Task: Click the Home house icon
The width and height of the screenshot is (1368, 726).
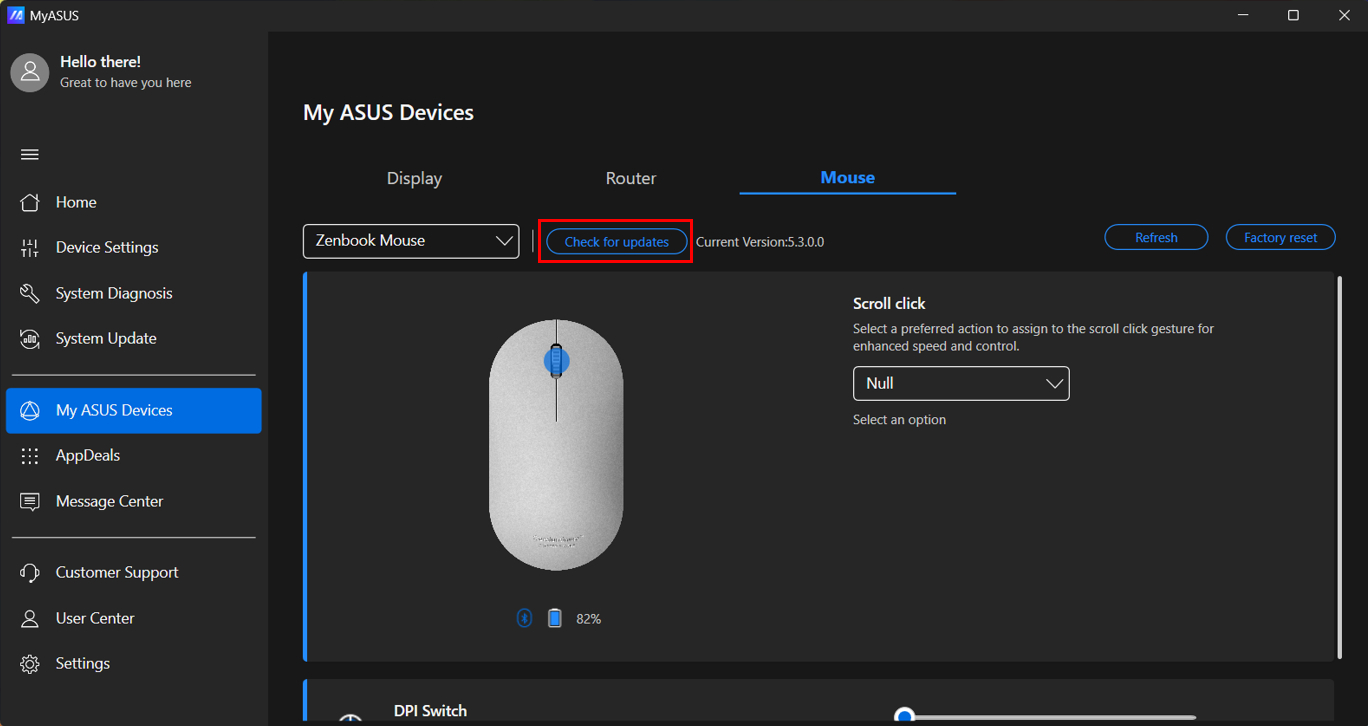Action: (30, 202)
